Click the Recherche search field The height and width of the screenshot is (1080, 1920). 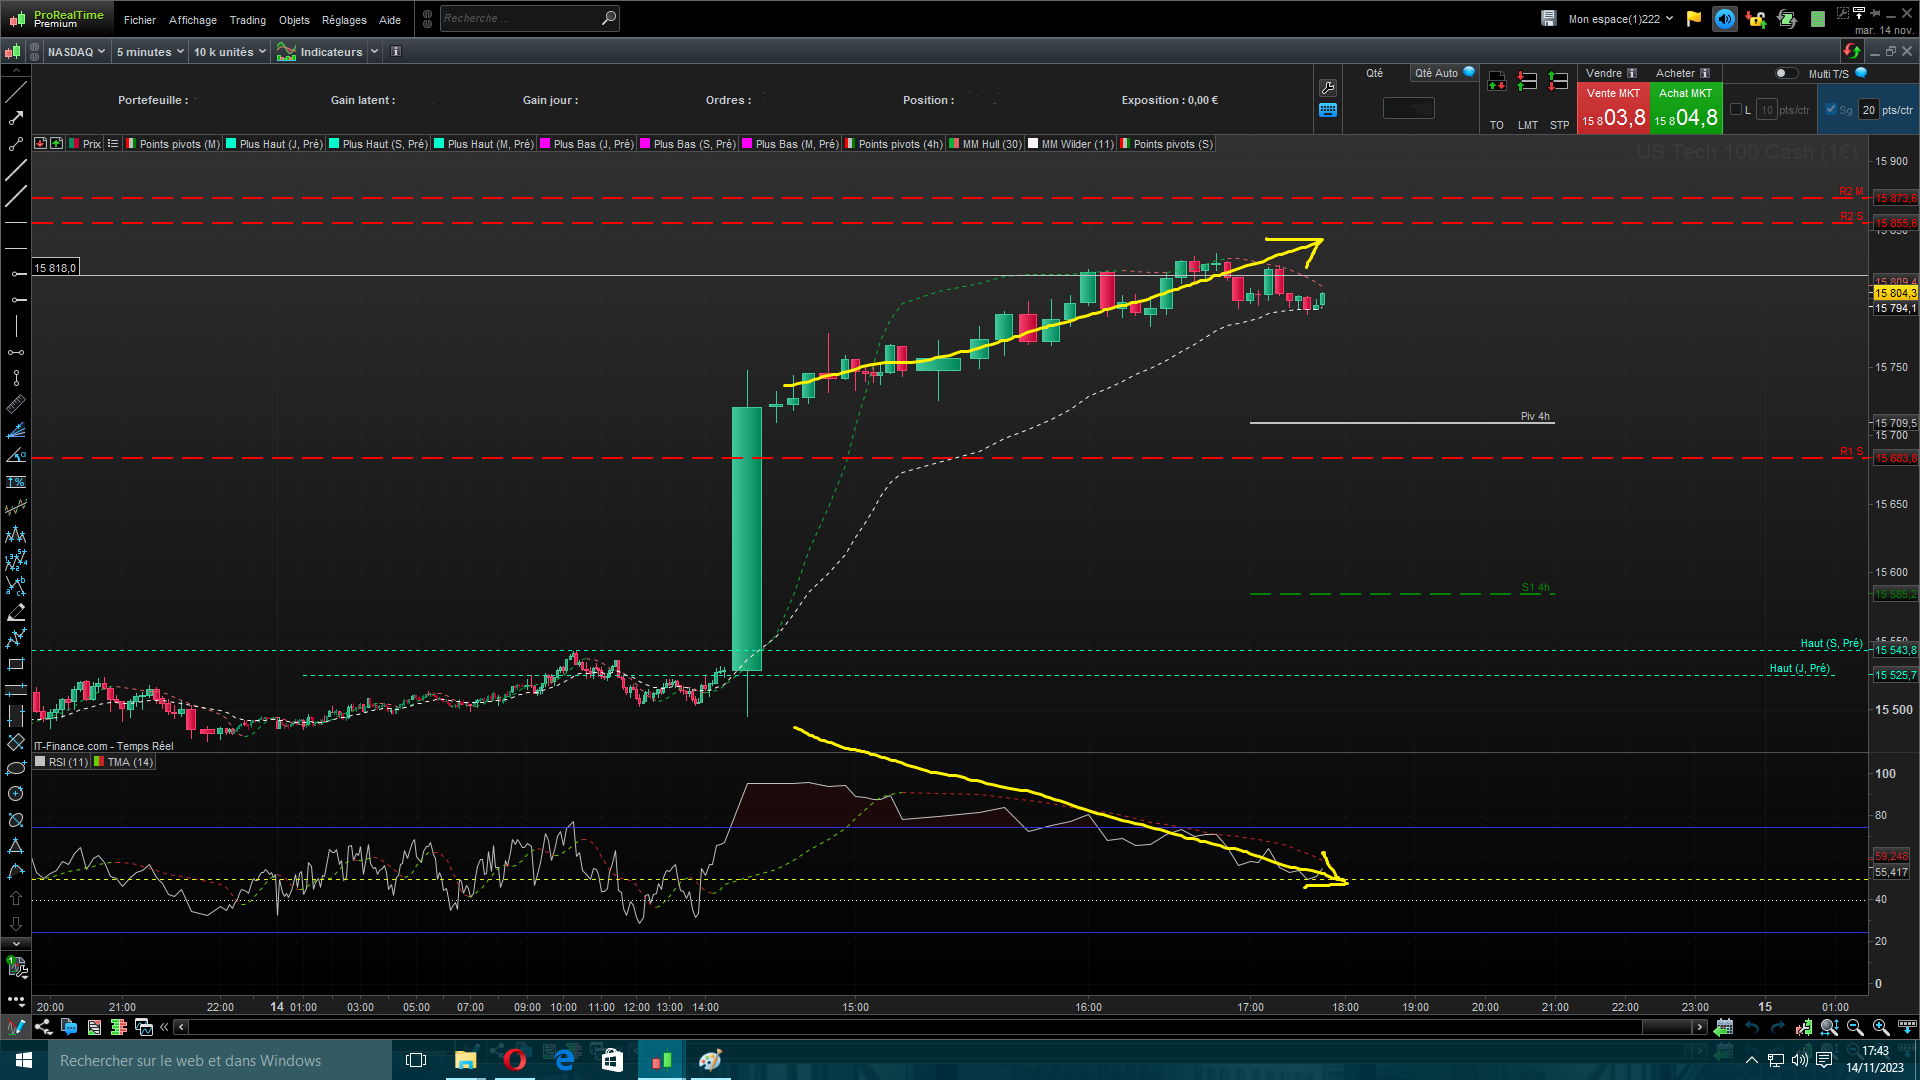tap(520, 18)
